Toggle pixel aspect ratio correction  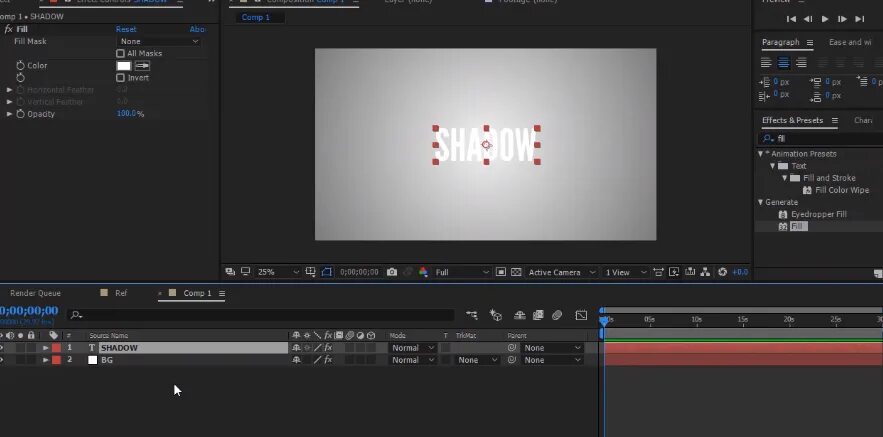click(658, 272)
